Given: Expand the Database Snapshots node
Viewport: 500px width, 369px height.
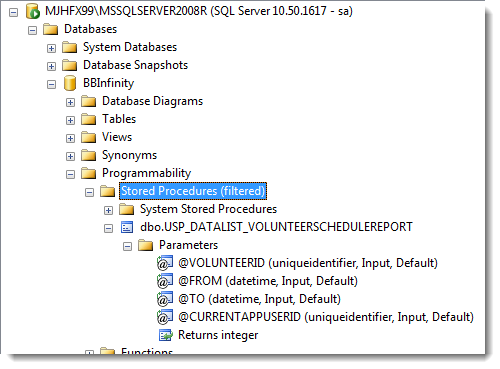Looking at the screenshot, I should click(x=51, y=67).
